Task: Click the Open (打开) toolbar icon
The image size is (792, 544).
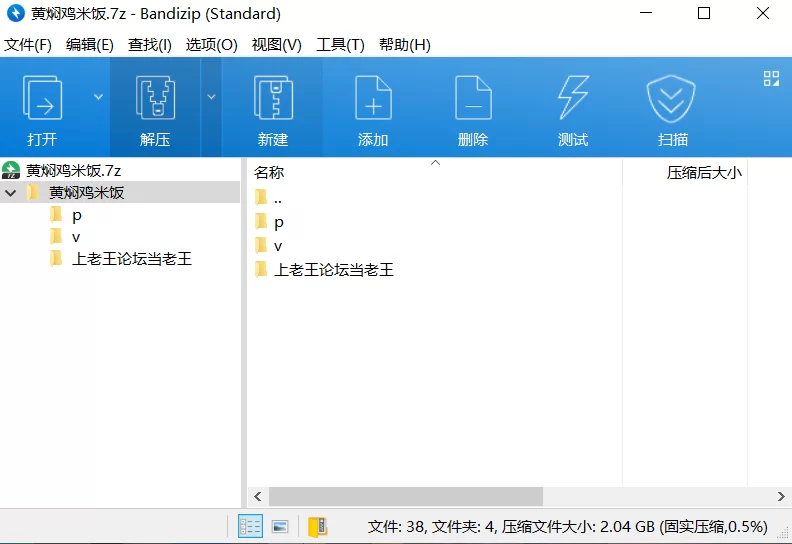Action: tap(42, 97)
